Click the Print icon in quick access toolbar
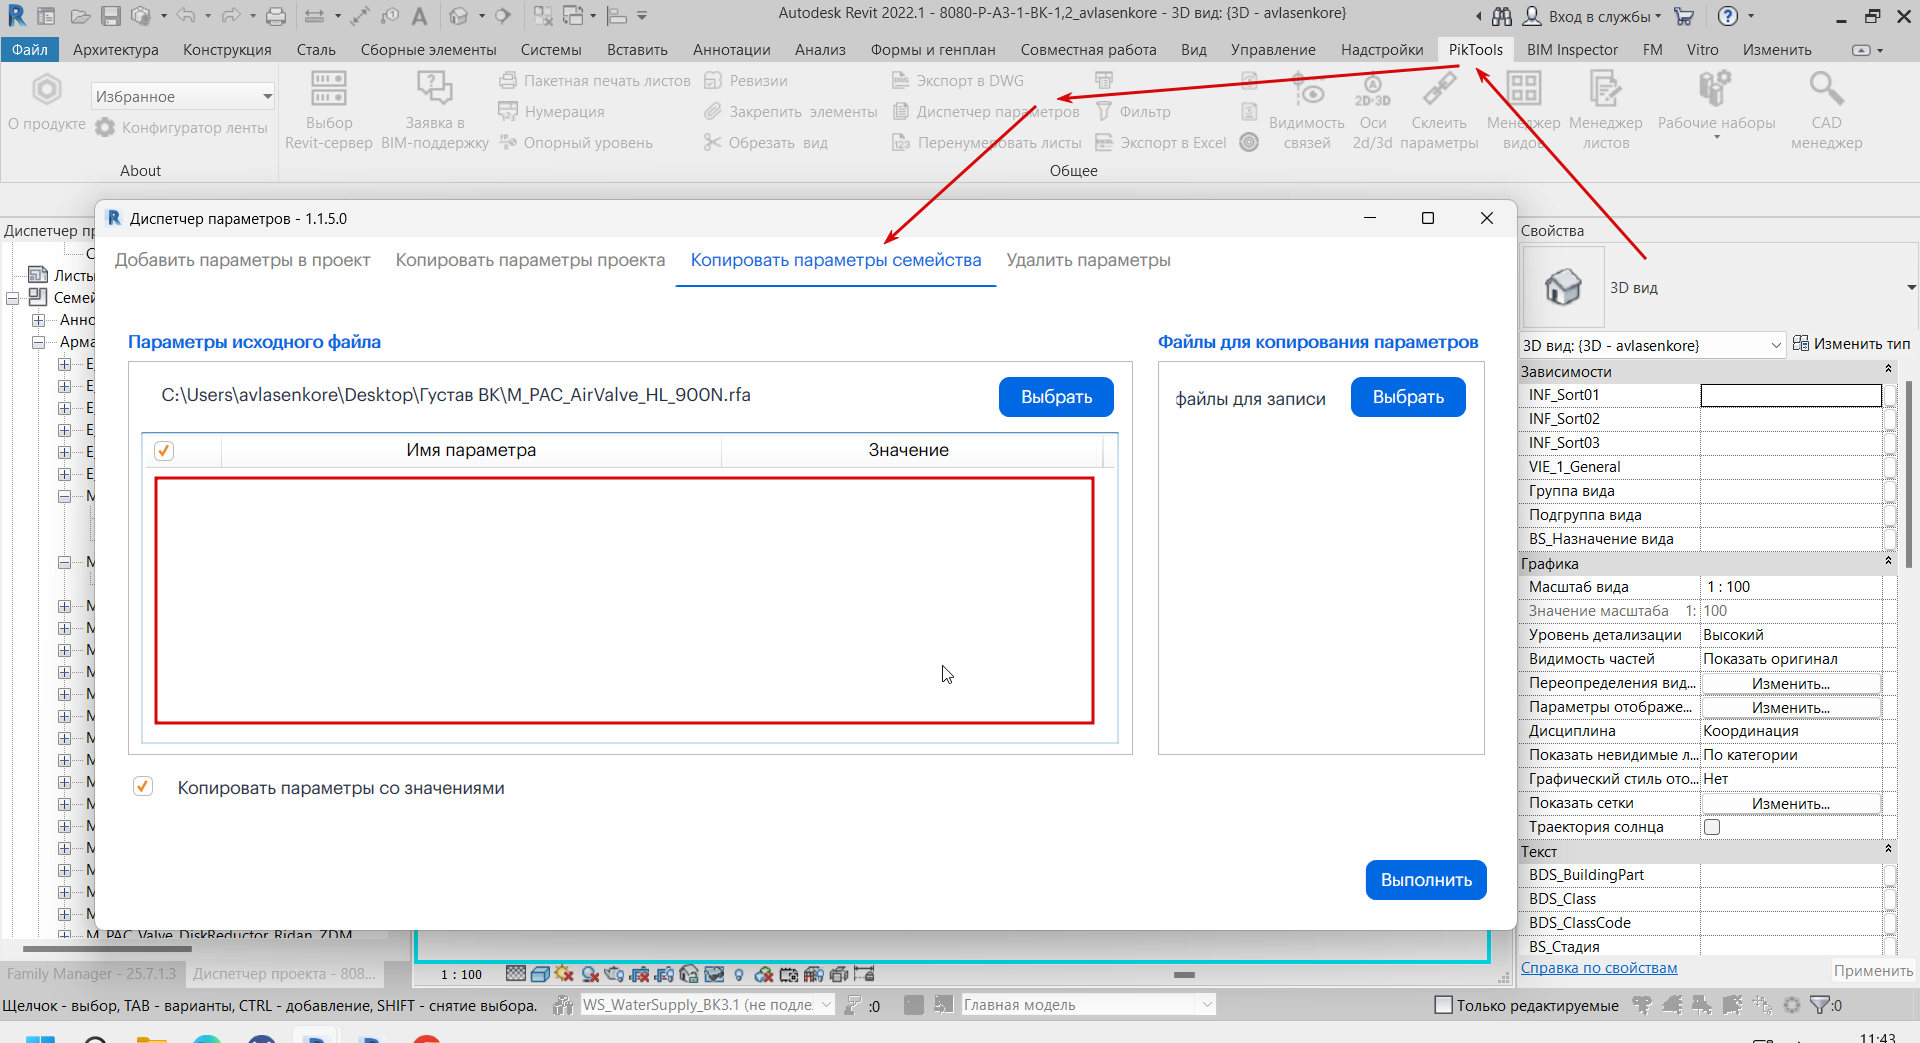The width and height of the screenshot is (1920, 1043). [x=276, y=16]
